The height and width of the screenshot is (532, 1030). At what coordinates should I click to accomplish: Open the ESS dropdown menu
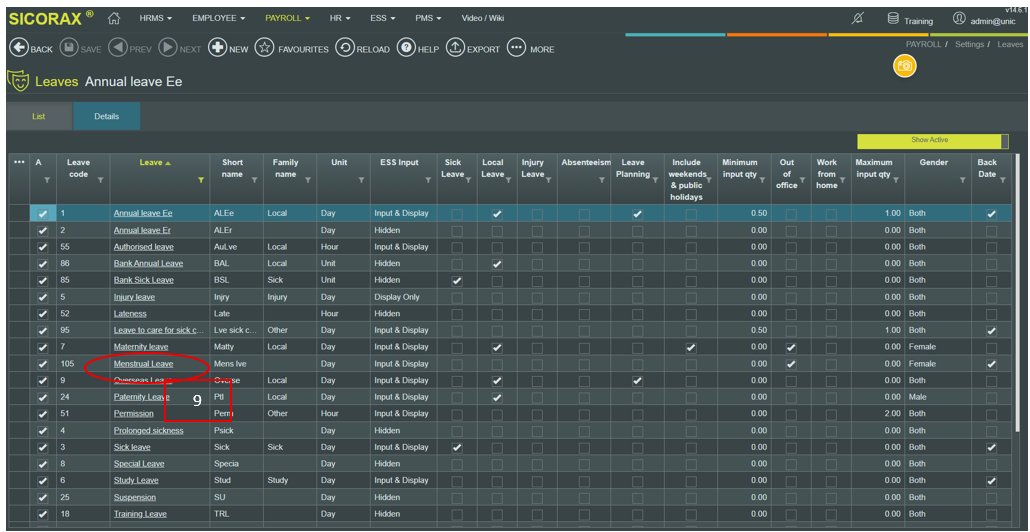382,18
